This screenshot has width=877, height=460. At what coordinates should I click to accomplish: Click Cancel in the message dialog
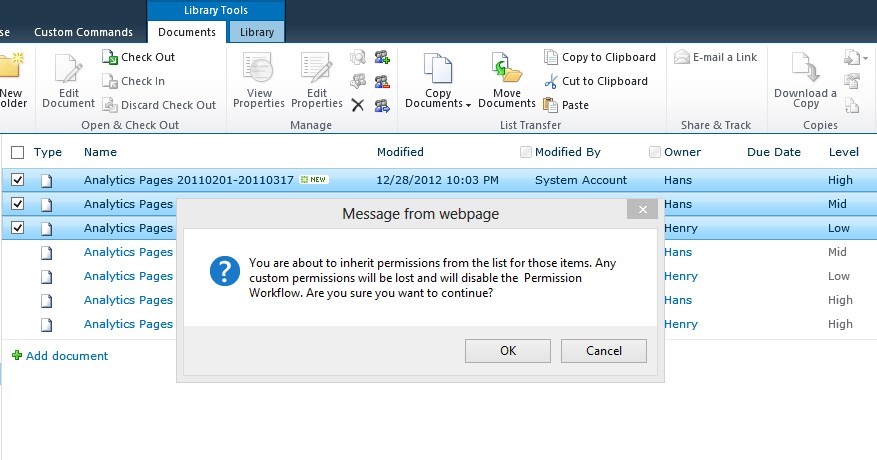(x=604, y=351)
